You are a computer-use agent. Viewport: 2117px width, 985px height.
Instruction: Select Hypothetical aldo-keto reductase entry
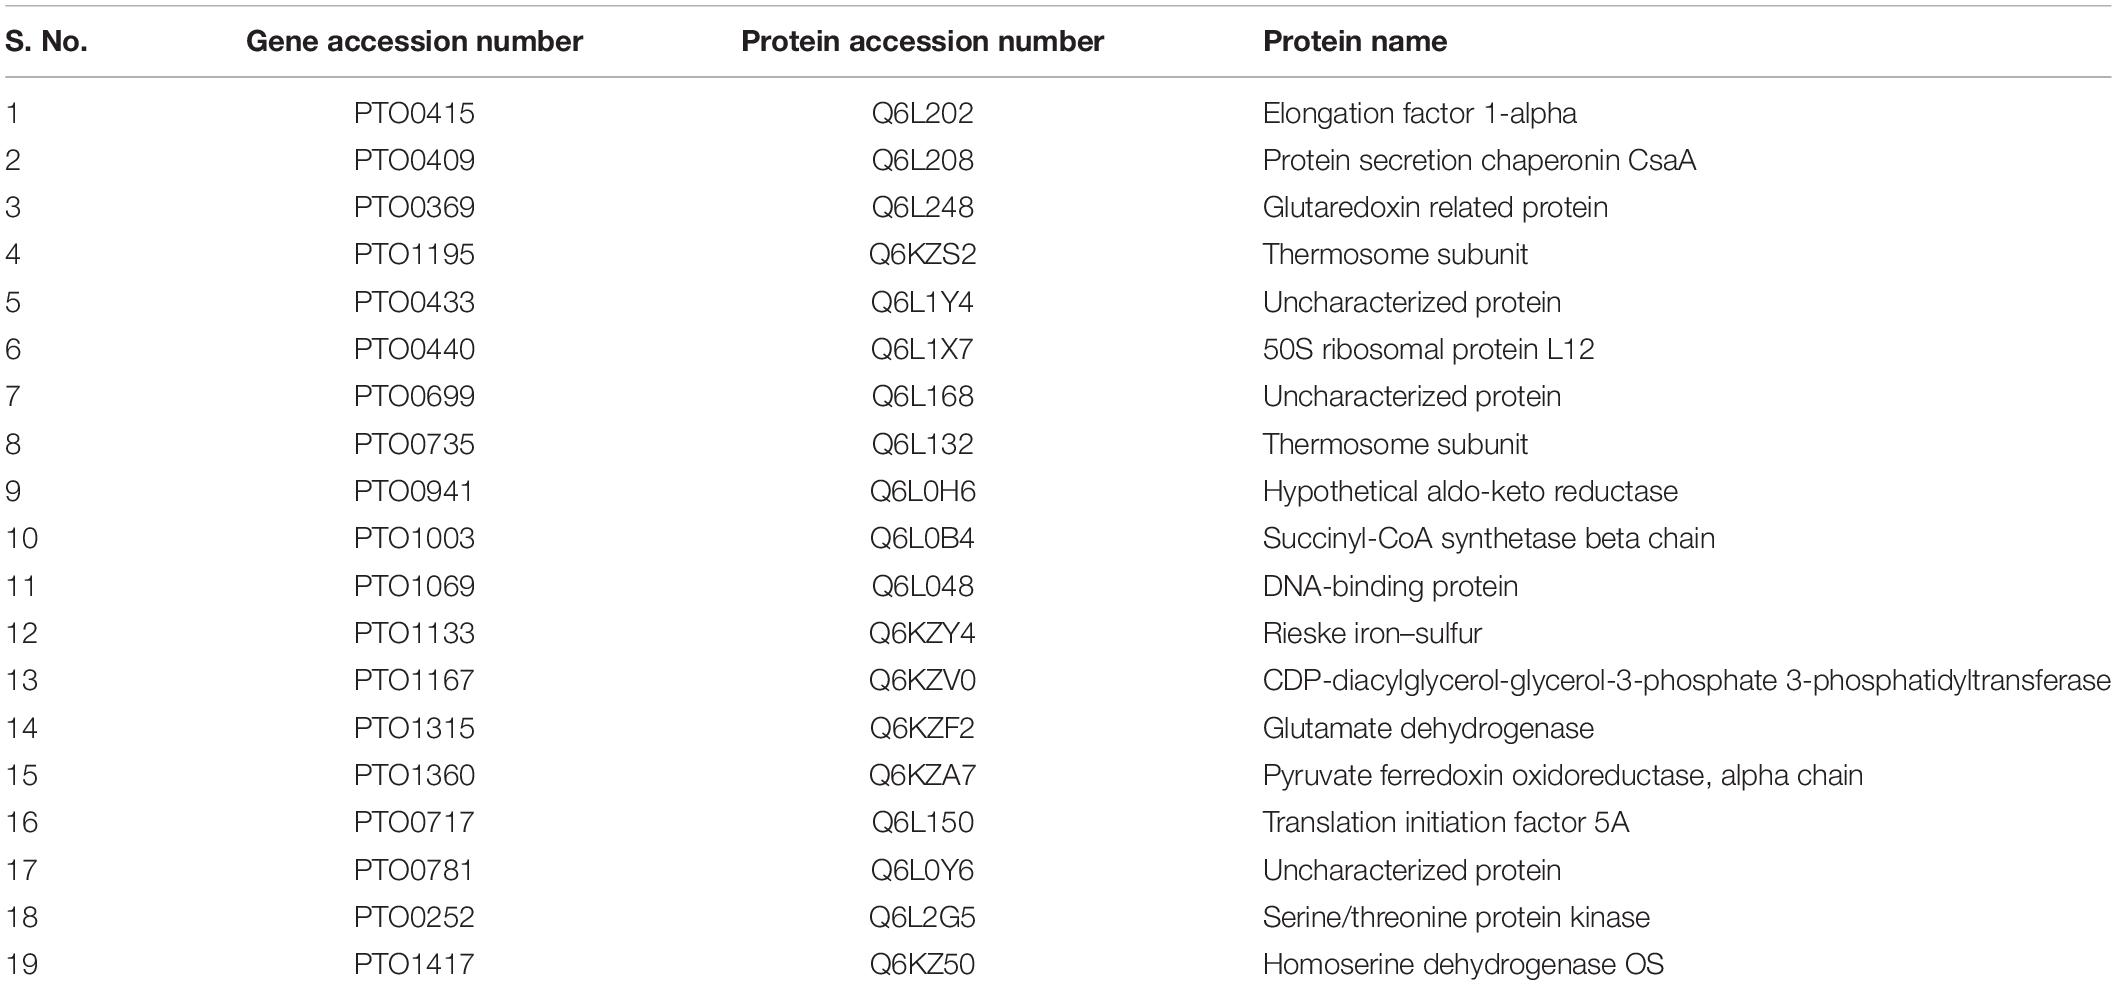[x=1470, y=491]
